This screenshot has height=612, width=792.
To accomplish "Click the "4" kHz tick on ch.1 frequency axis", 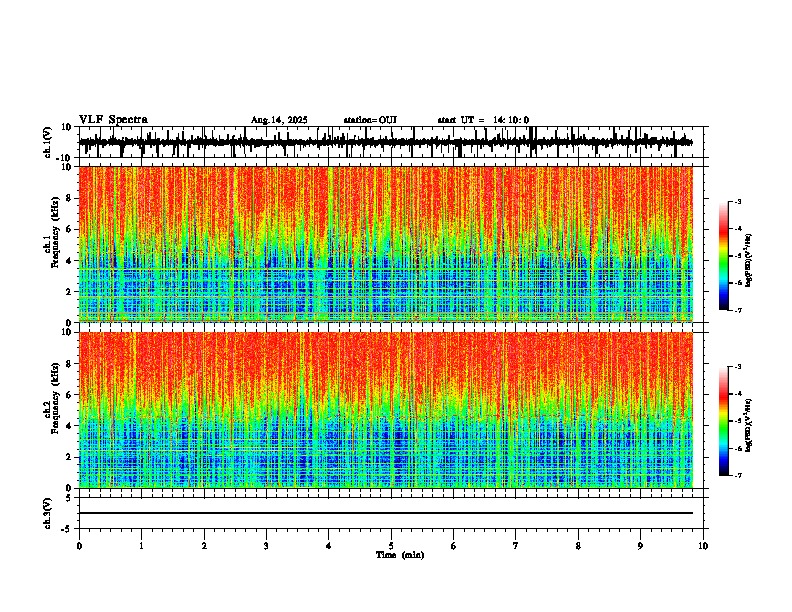I will tap(70, 261).
